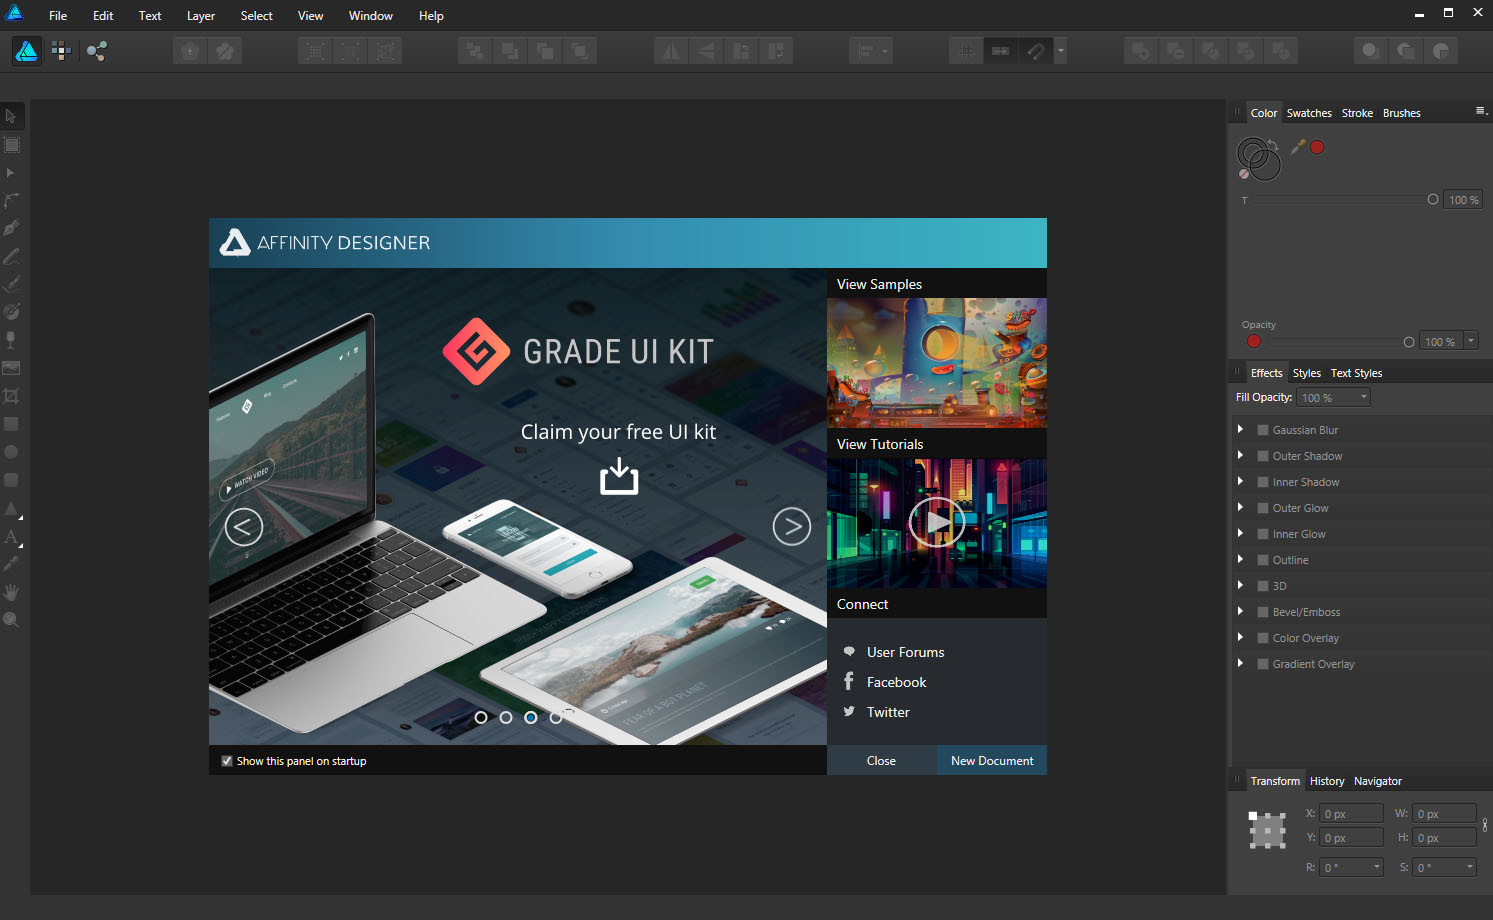The width and height of the screenshot is (1493, 920).
Task: Open the File menu
Action: pyautogui.click(x=58, y=16)
